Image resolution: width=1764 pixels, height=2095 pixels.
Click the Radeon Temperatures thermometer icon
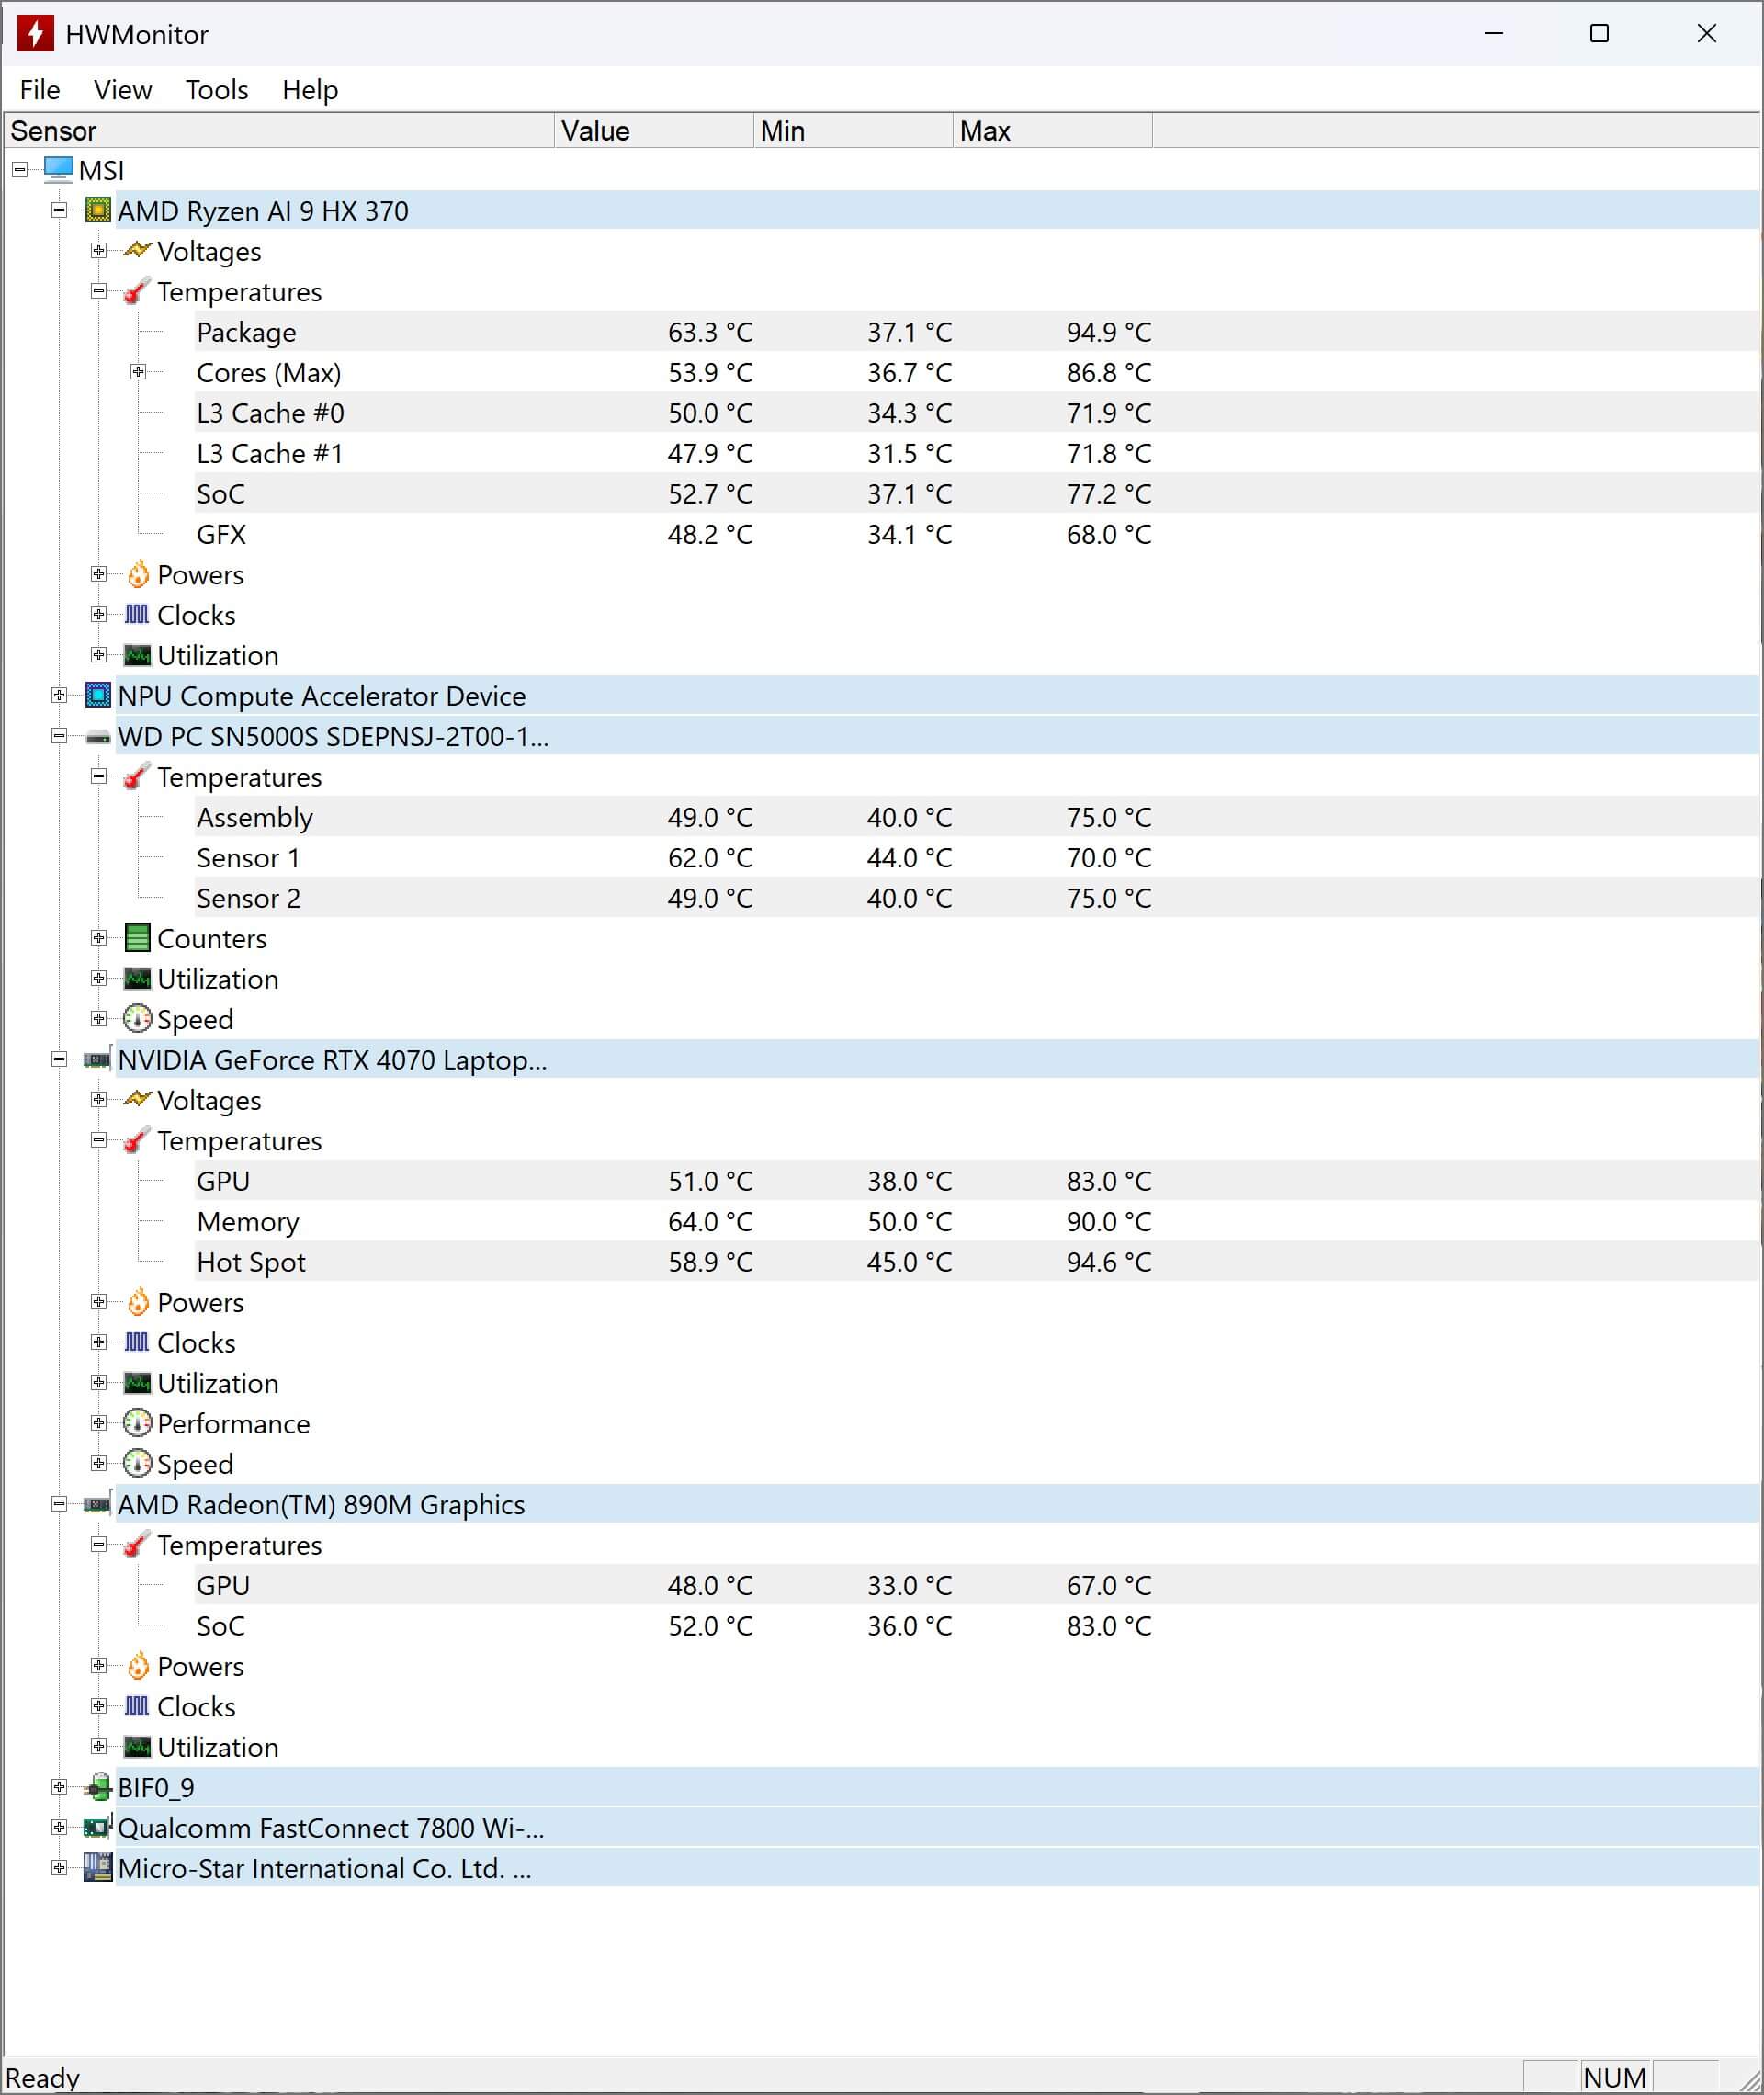click(137, 1544)
